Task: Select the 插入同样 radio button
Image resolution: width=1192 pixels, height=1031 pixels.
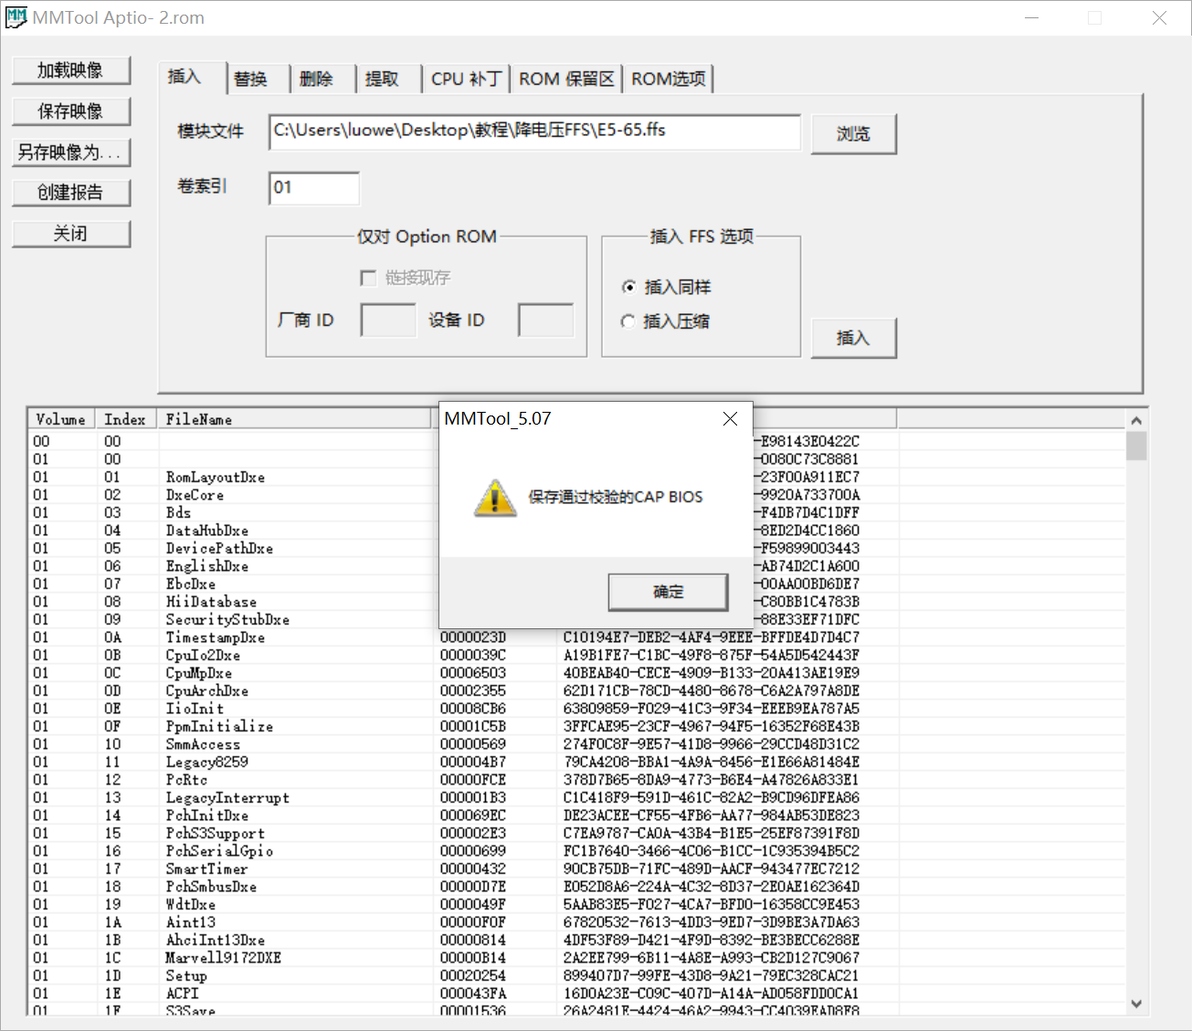Action: 628,287
